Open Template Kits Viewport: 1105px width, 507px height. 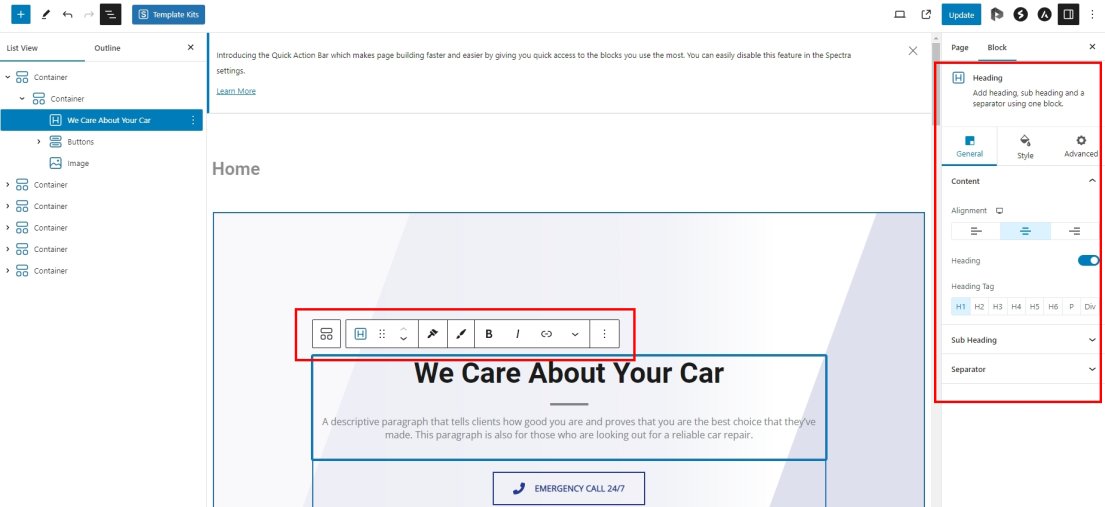click(x=168, y=14)
